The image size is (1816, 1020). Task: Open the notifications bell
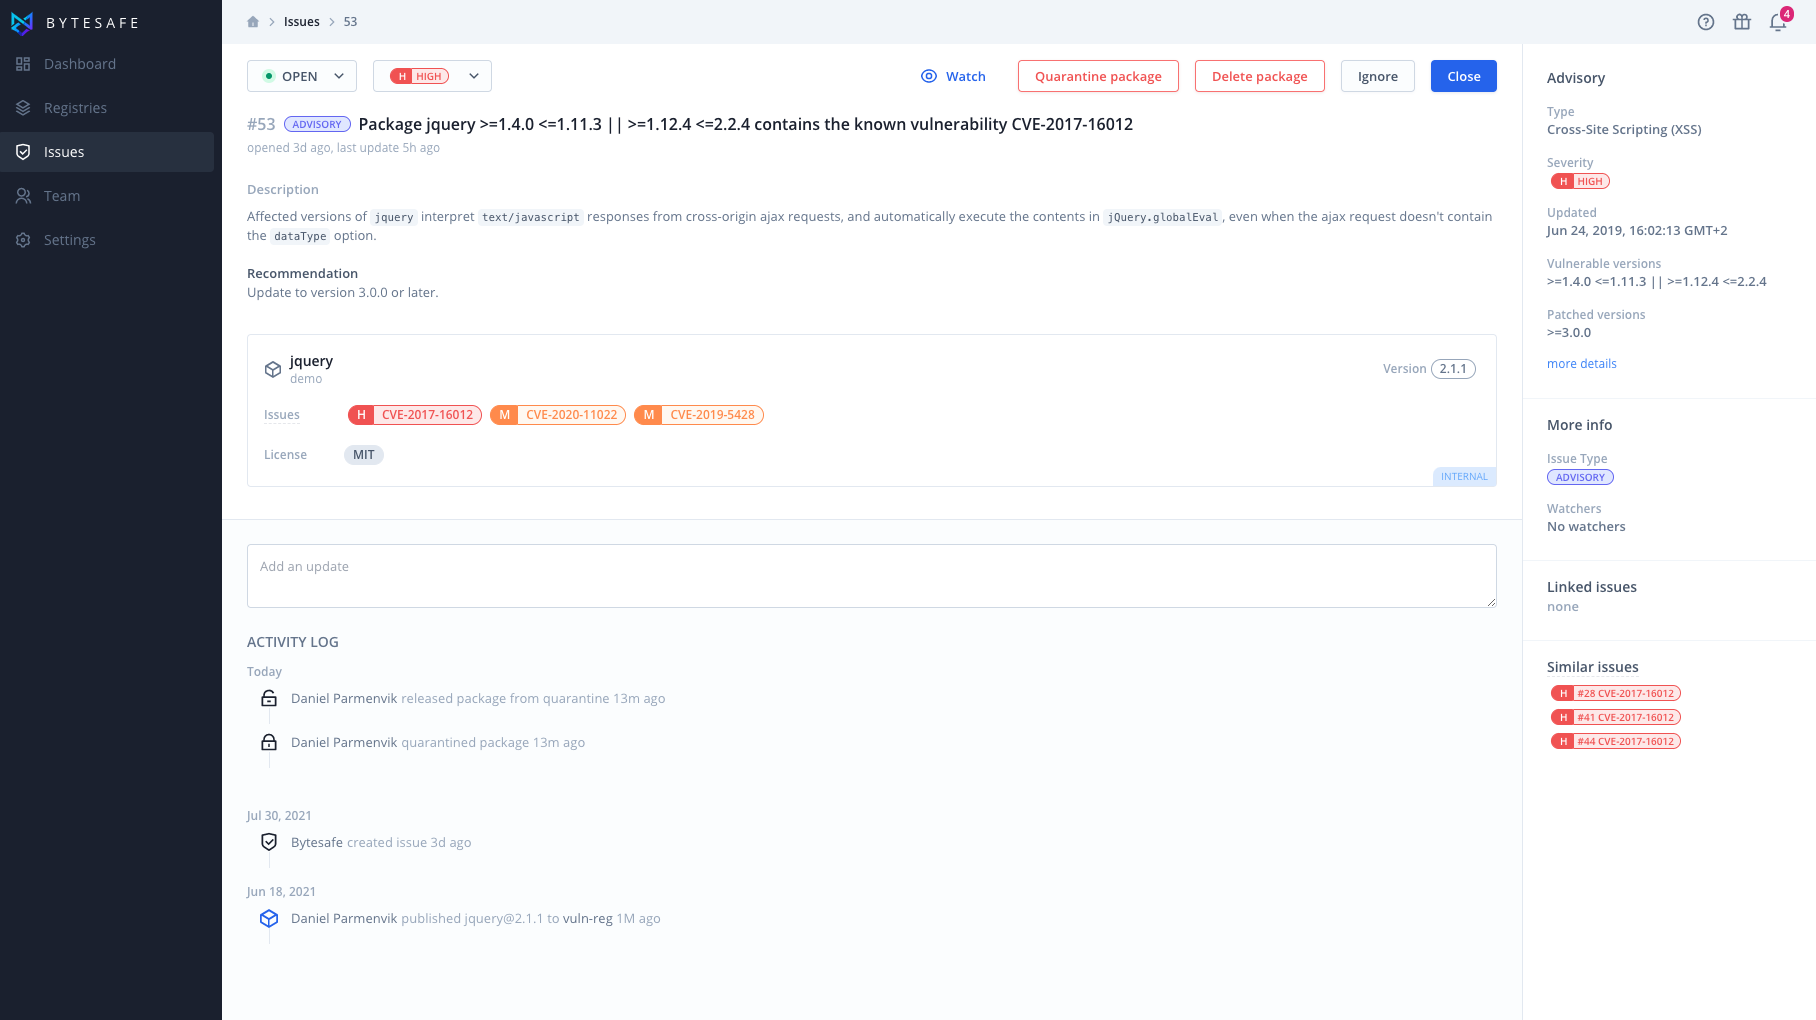(1778, 22)
